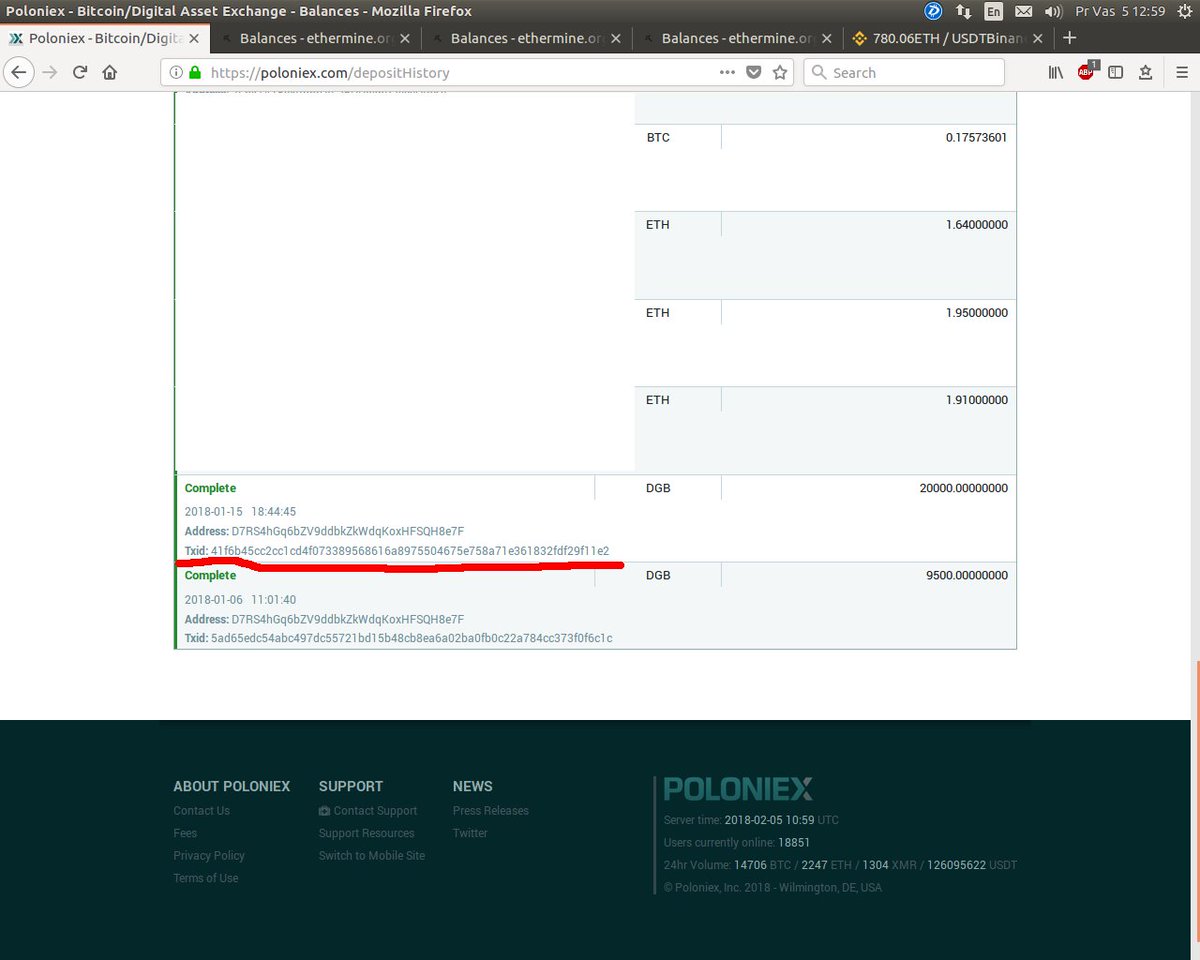The image size is (1200, 960).
Task: Close the 780.06ETH / USDT Binance tab
Action: click(1037, 39)
